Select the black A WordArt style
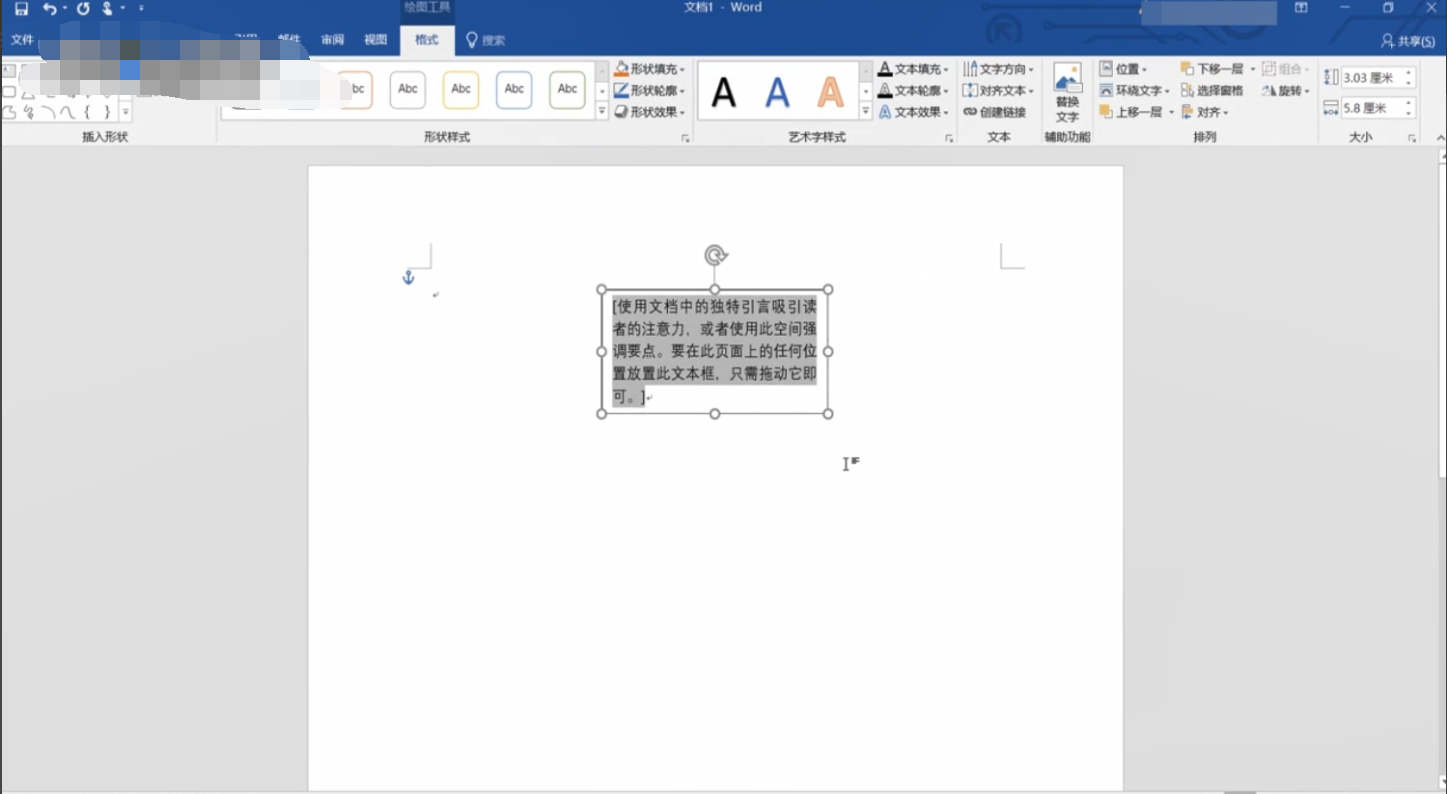1447x794 pixels. [723, 92]
